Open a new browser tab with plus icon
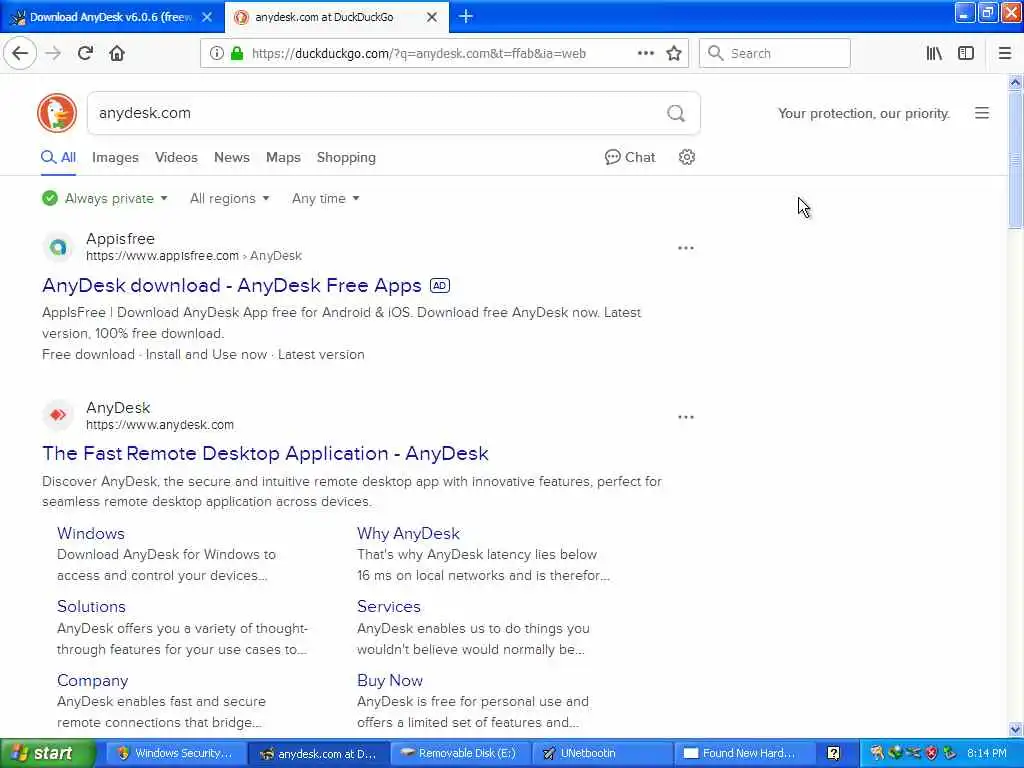Viewport: 1024px width, 768px height. [466, 16]
